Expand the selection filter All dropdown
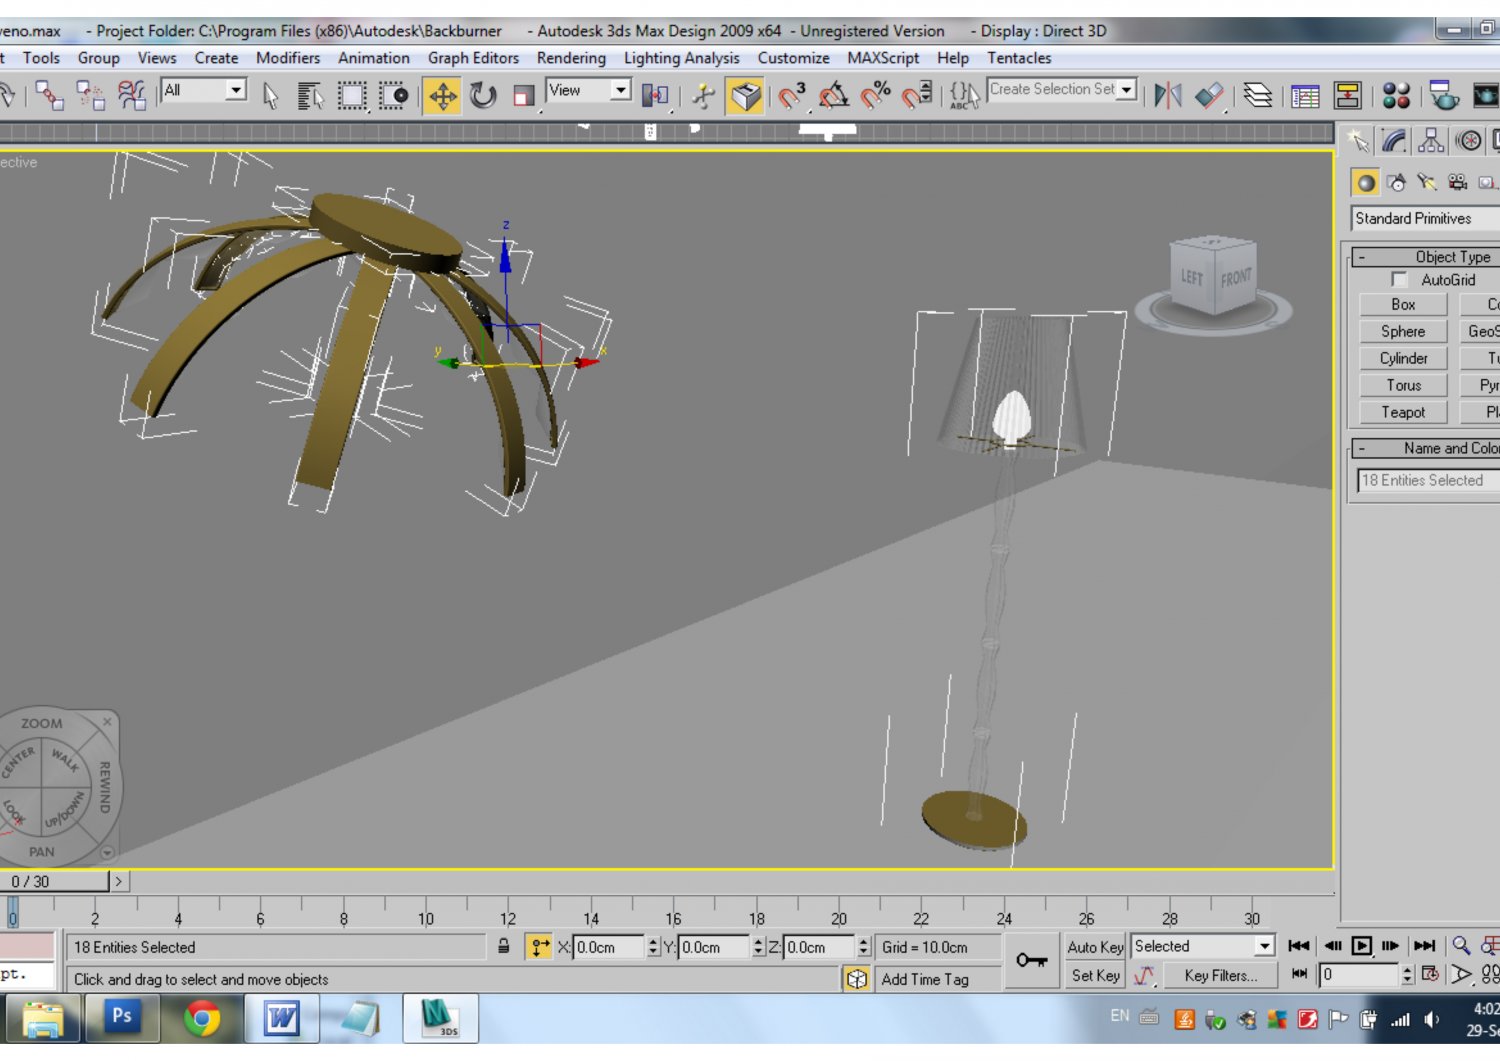Screen dimensions: 1500x1061 pos(236,90)
